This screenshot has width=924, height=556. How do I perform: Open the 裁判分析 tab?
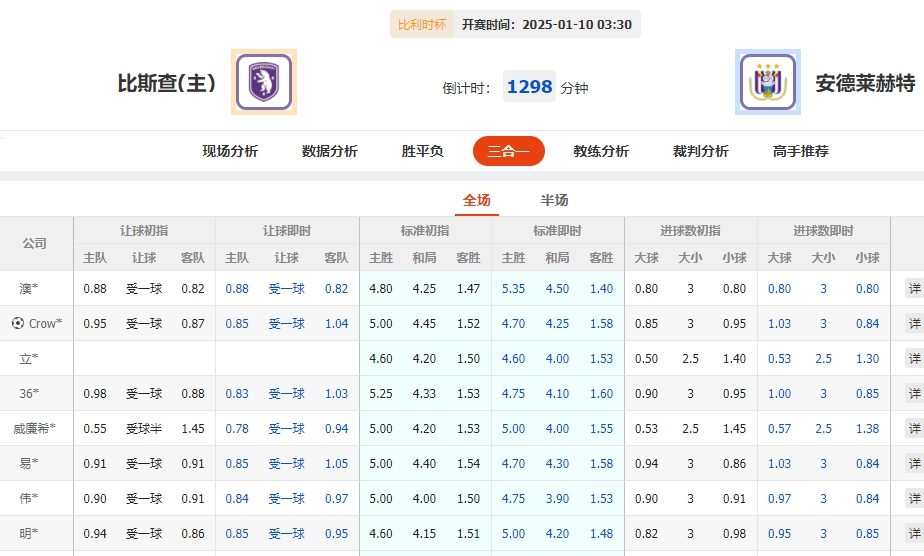(701, 151)
